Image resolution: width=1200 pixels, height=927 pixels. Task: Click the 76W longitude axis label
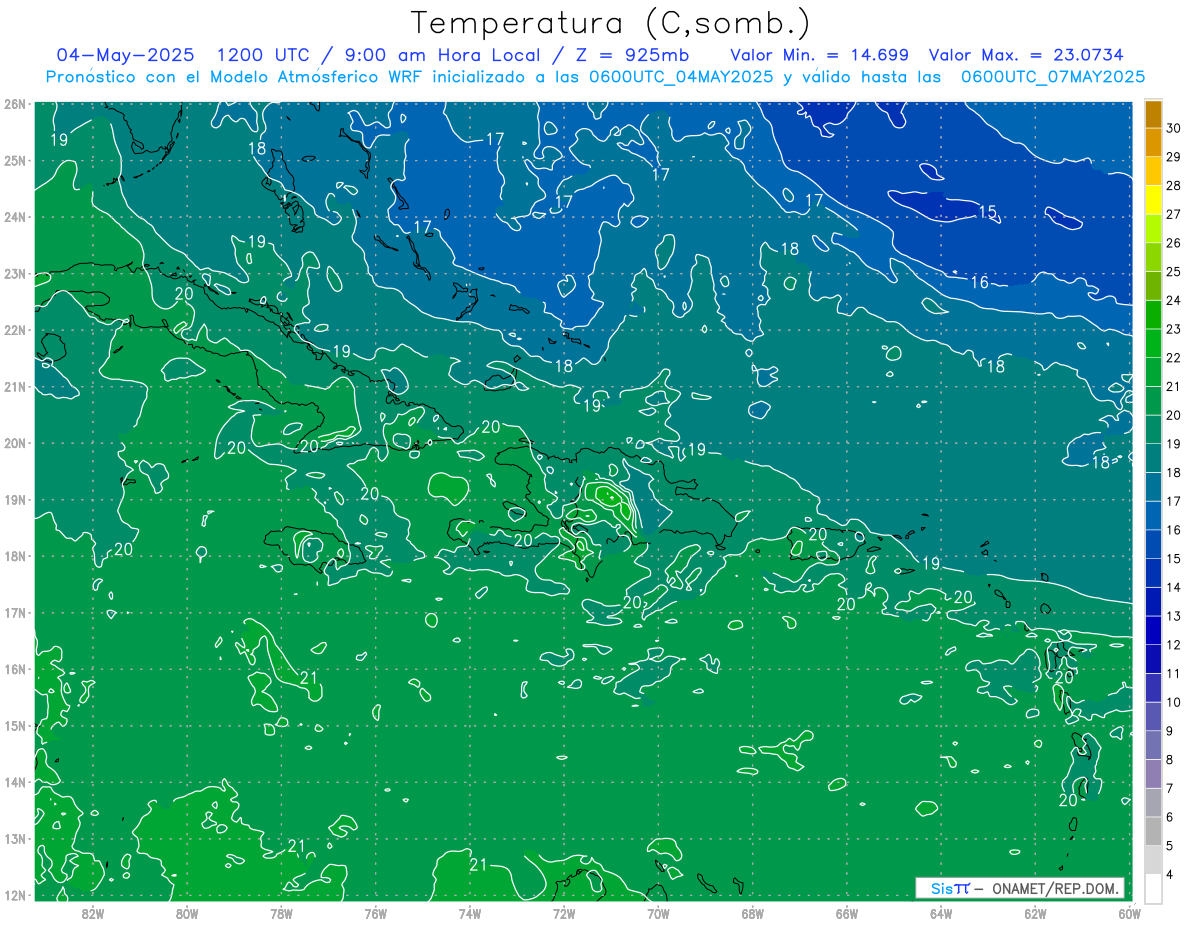coord(375,913)
